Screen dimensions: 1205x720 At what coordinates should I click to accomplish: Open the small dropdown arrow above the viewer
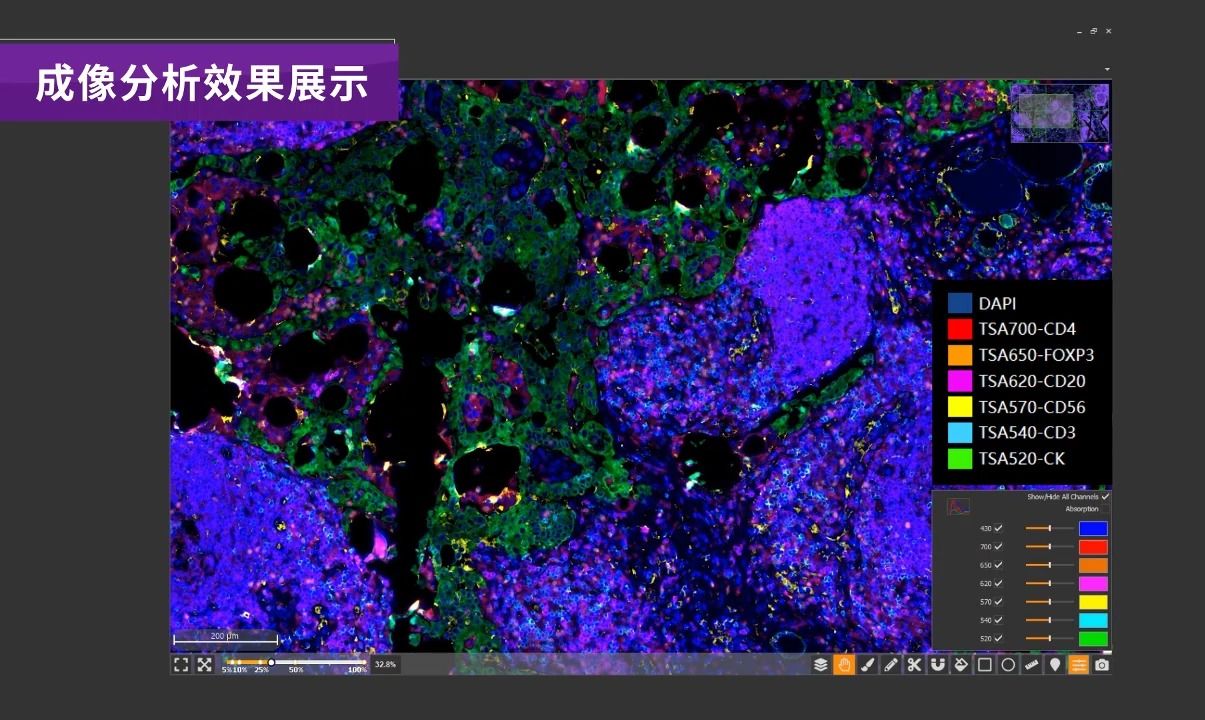1107,69
